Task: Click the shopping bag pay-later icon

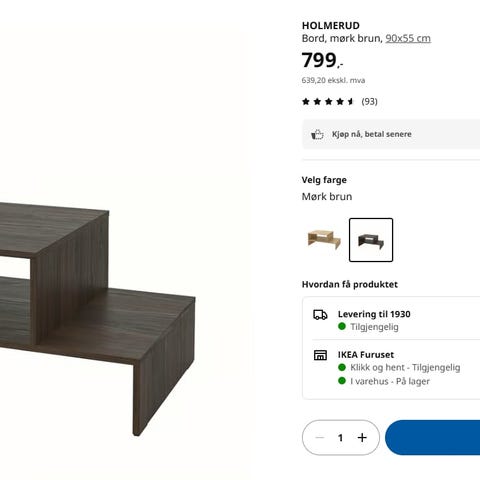Action: coord(317,134)
